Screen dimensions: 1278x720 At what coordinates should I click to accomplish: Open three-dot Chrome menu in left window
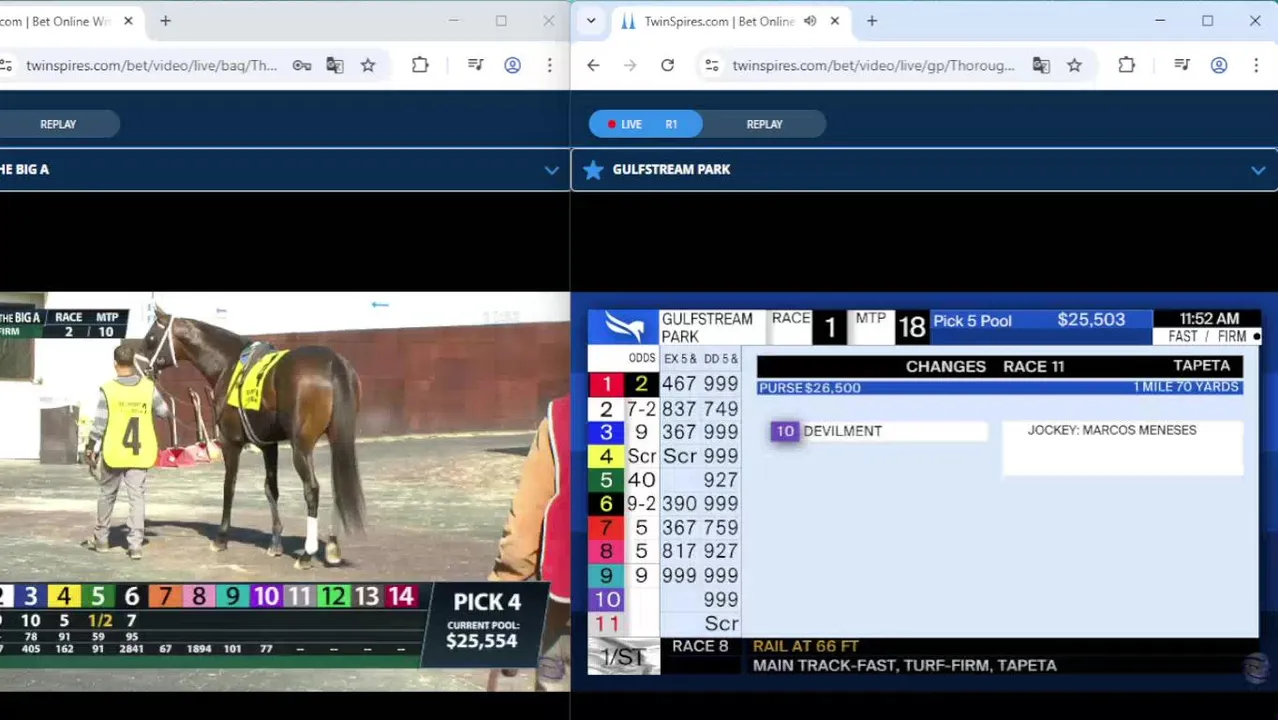point(549,66)
